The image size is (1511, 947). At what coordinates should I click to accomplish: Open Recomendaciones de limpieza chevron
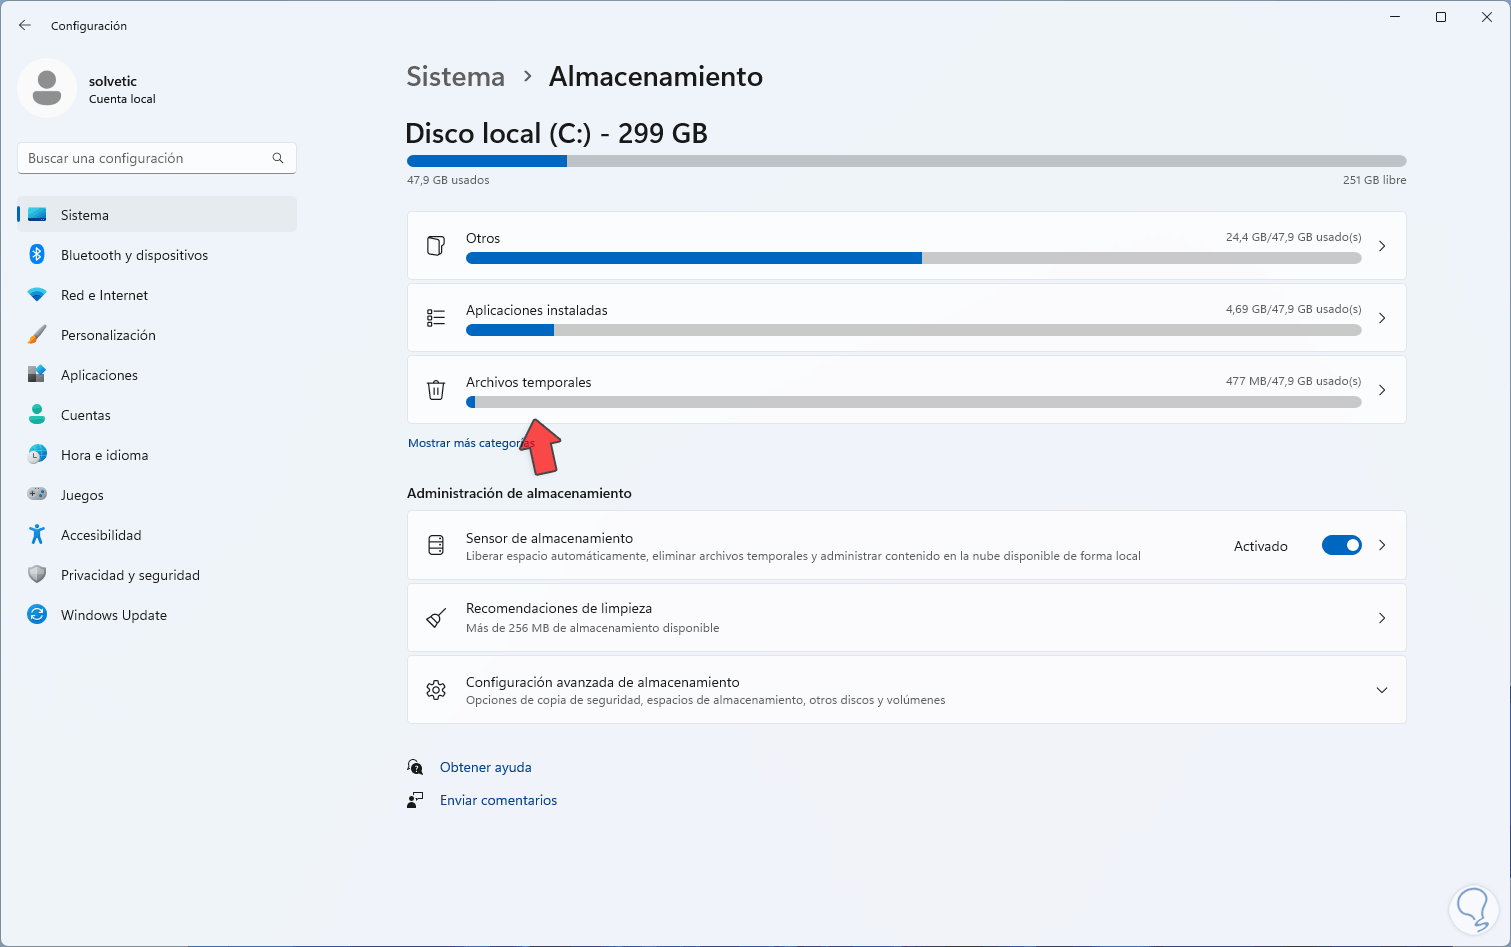[1382, 618]
